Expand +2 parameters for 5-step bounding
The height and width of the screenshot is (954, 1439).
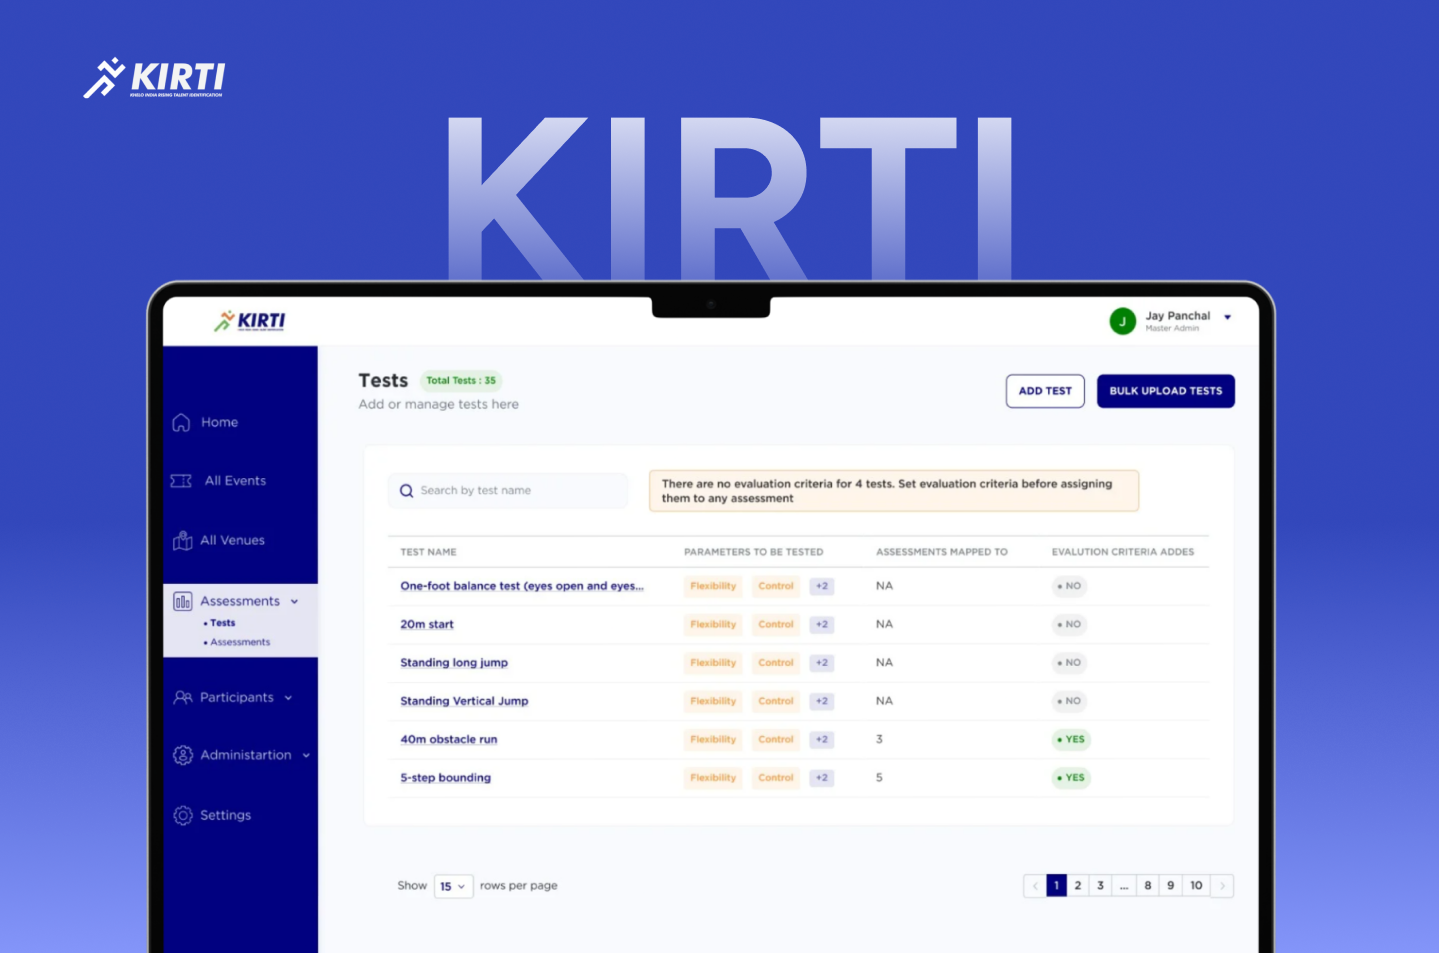[822, 778]
